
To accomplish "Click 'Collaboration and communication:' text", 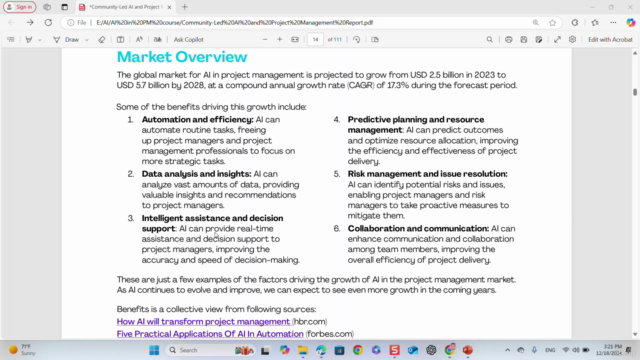I will pyautogui.click(x=418, y=229).
